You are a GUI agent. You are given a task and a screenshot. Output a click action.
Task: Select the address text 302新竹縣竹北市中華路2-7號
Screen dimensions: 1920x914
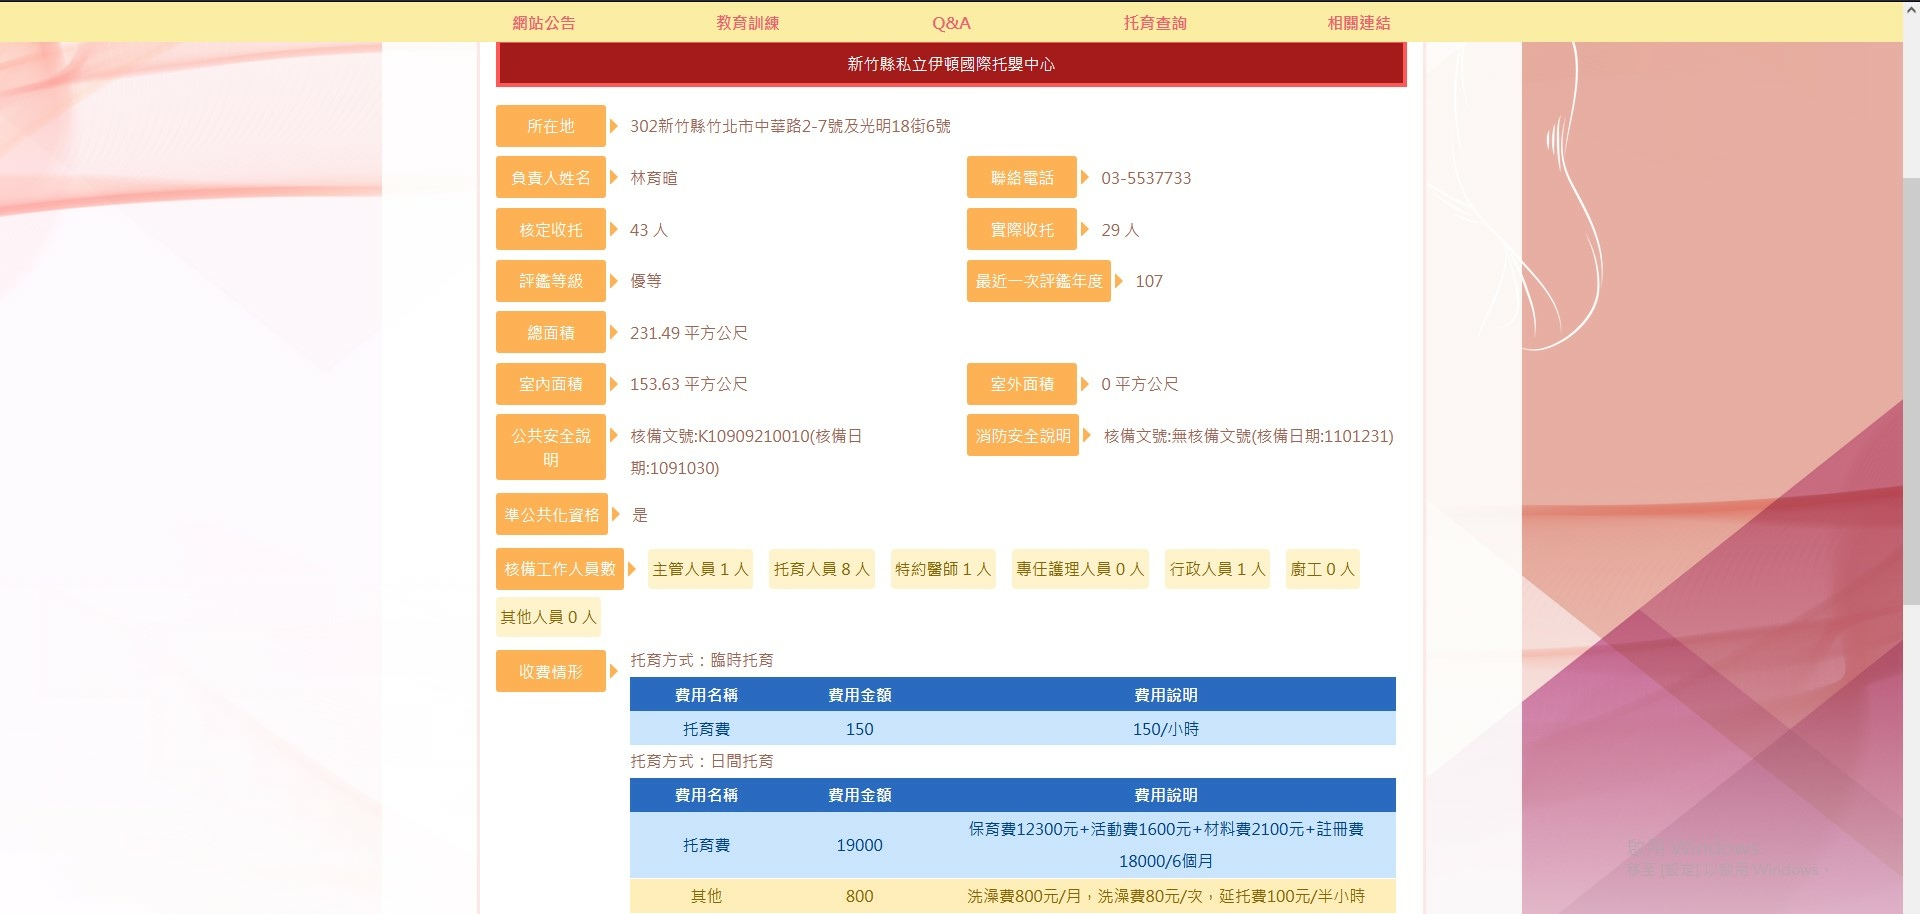pos(736,126)
